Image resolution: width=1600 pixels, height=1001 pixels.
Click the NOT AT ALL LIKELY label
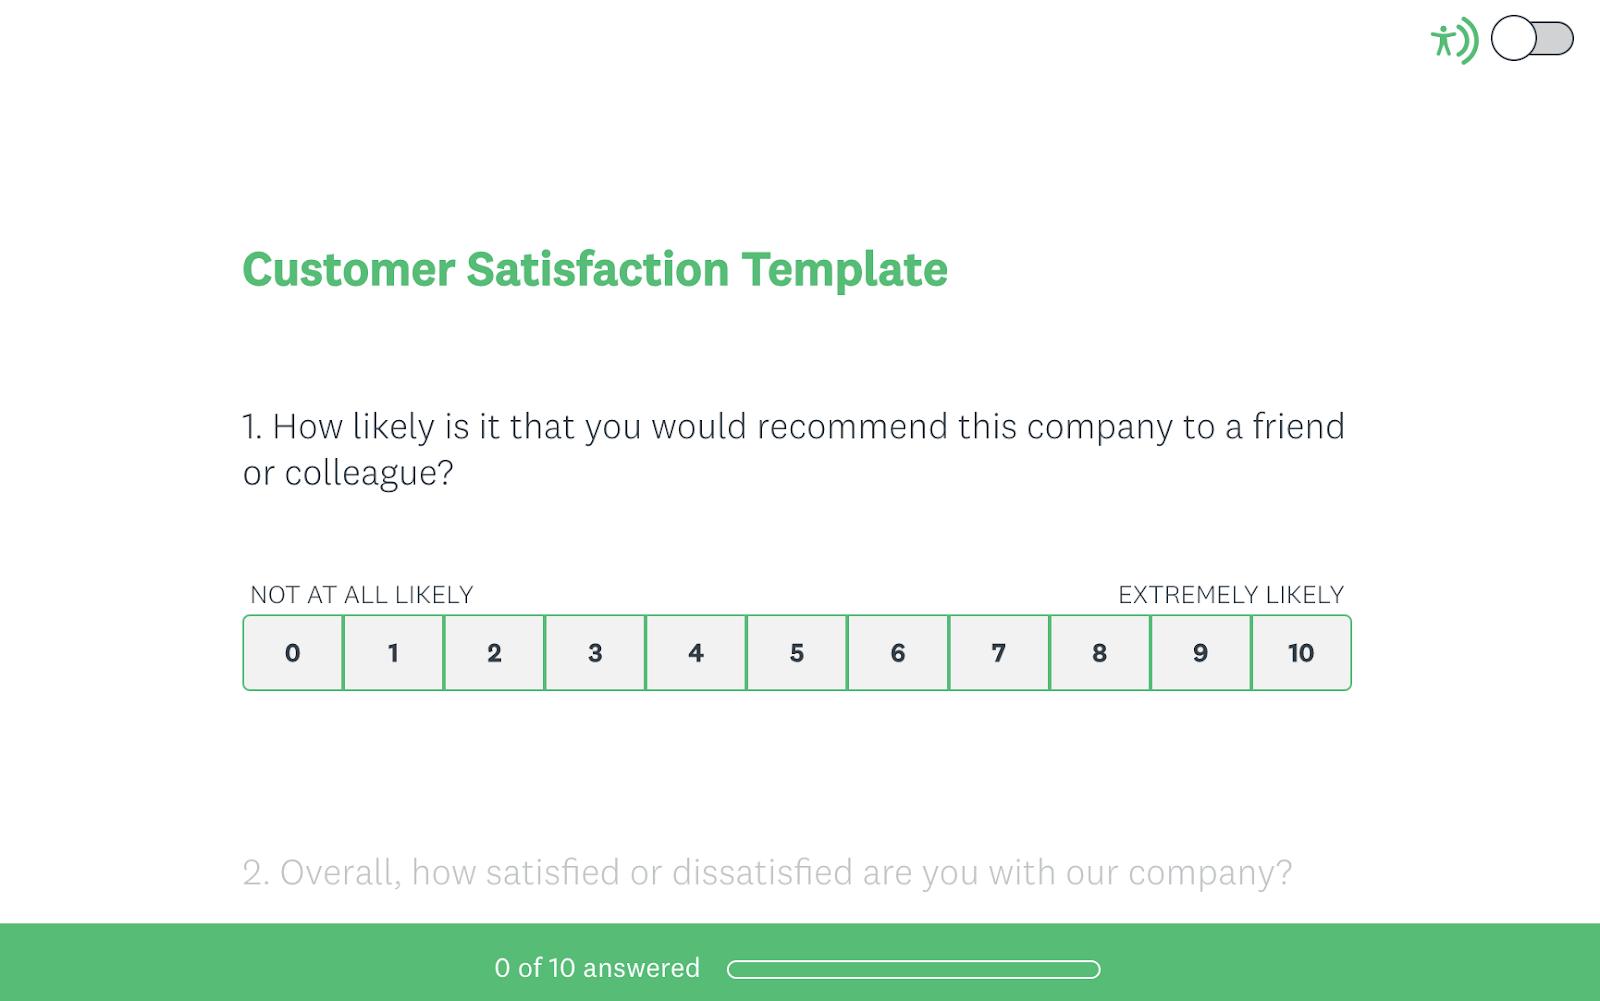coord(361,595)
